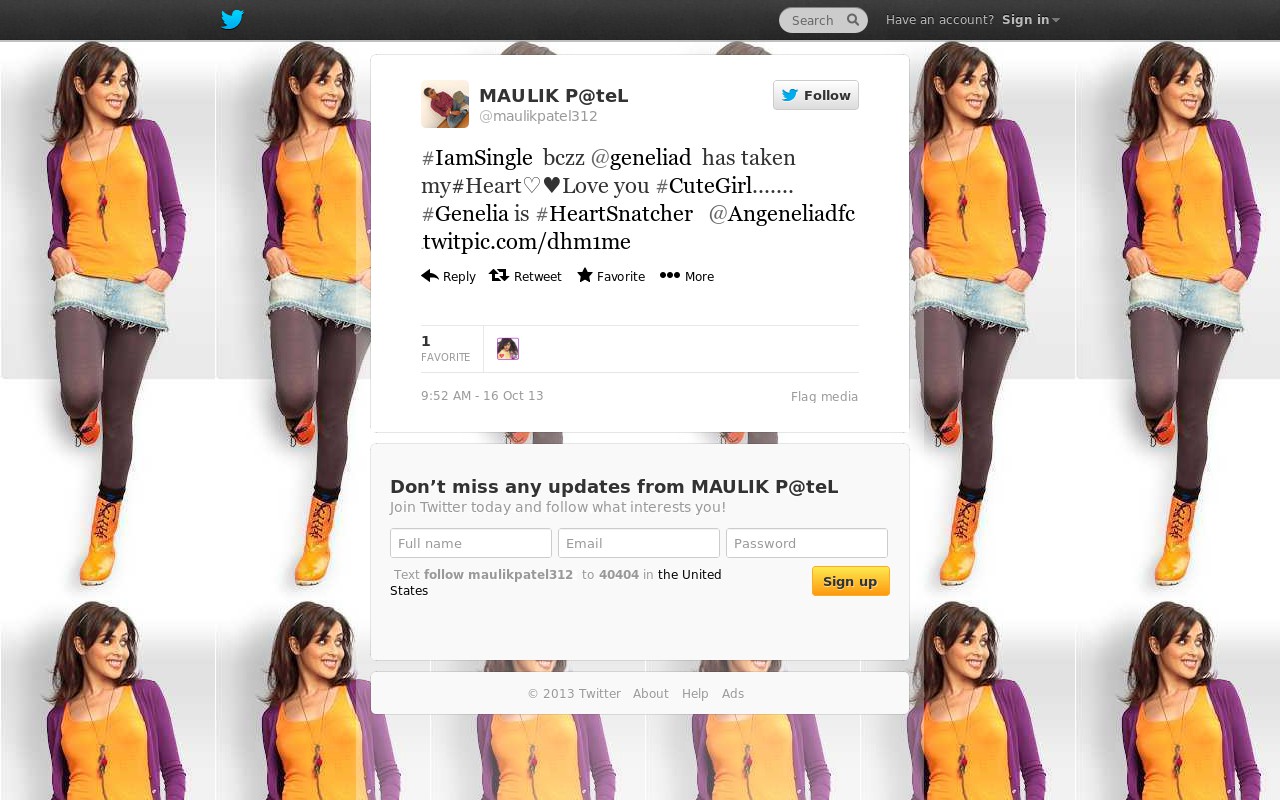Viewport: 1280px width, 800px height.
Task: Follow MAULIK P@teL
Action: click(816, 95)
